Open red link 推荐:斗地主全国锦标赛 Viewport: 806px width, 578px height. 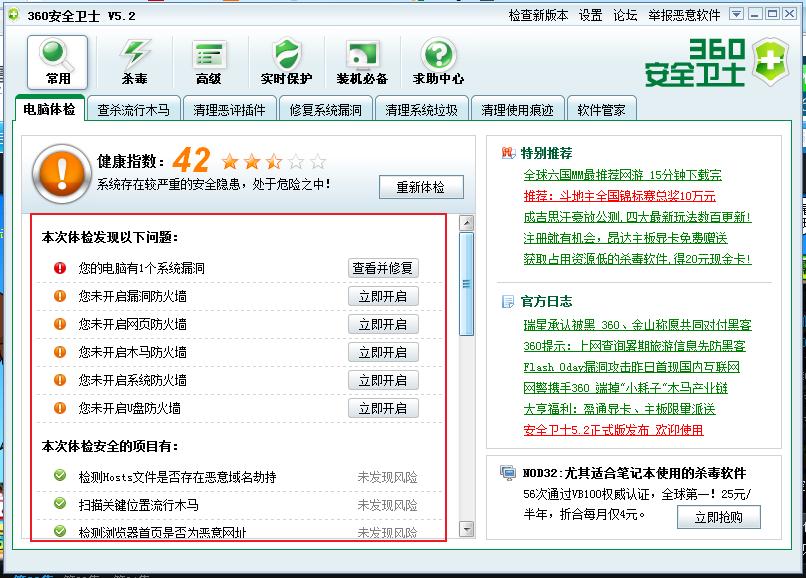(619, 196)
